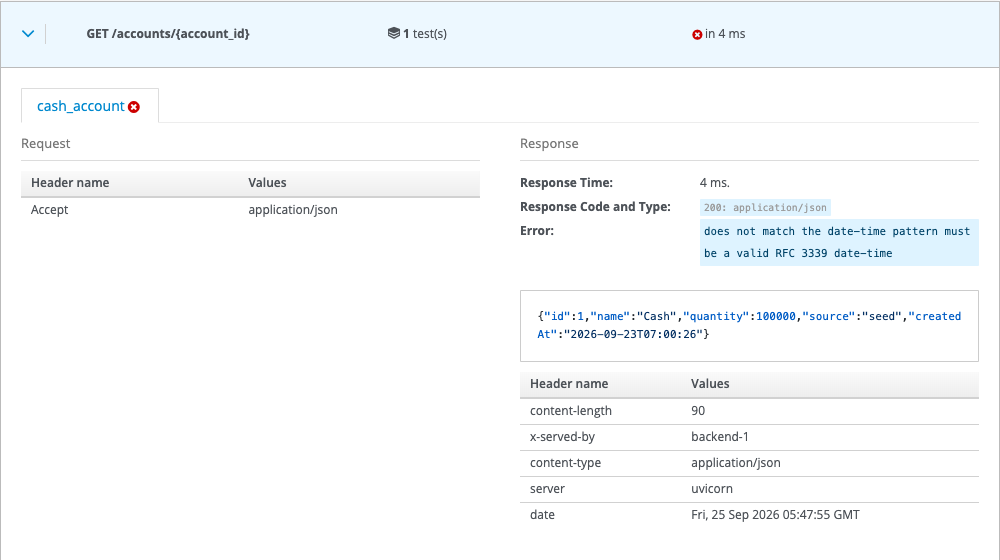This screenshot has height=560, width=1000.
Task: Click the Error label
Action: coord(537,231)
